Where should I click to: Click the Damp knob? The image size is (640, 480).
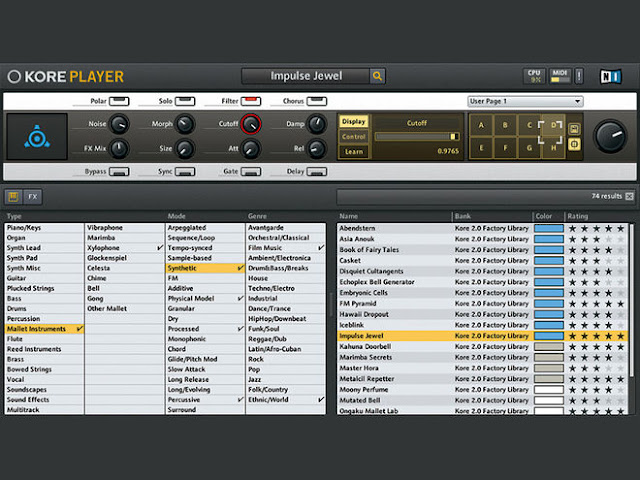point(316,124)
